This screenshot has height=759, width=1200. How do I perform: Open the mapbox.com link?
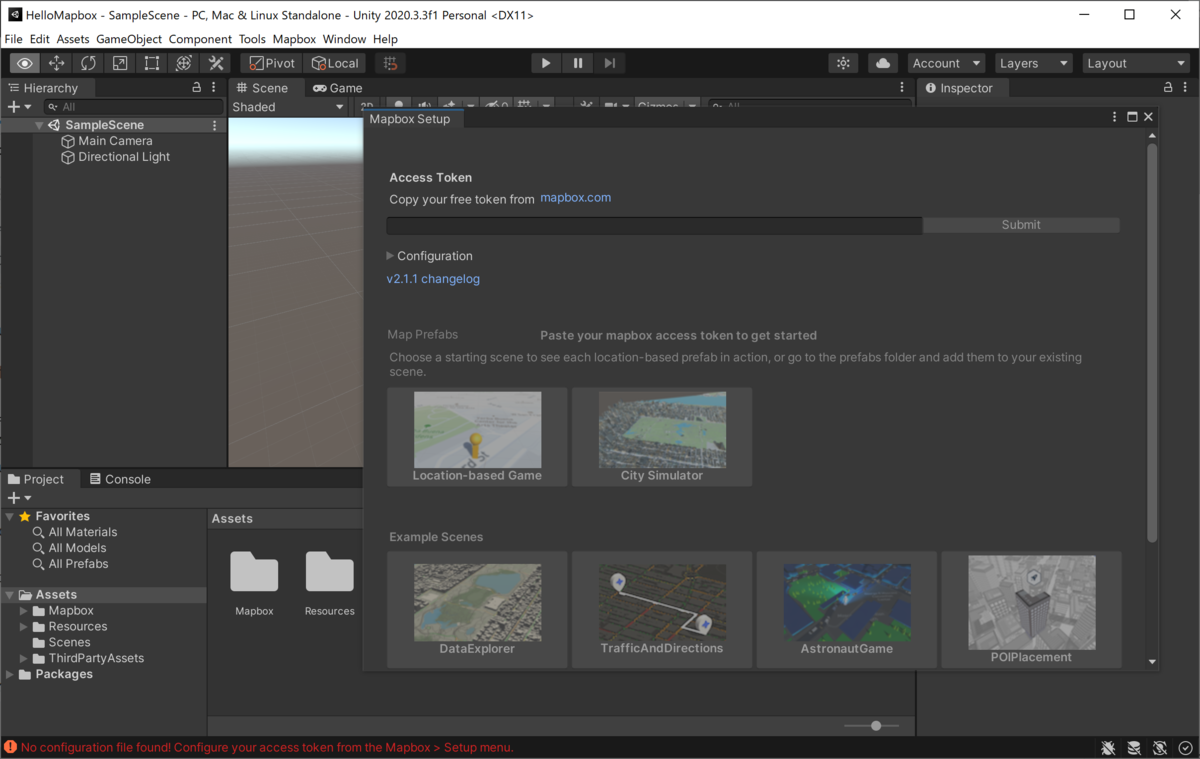point(575,198)
